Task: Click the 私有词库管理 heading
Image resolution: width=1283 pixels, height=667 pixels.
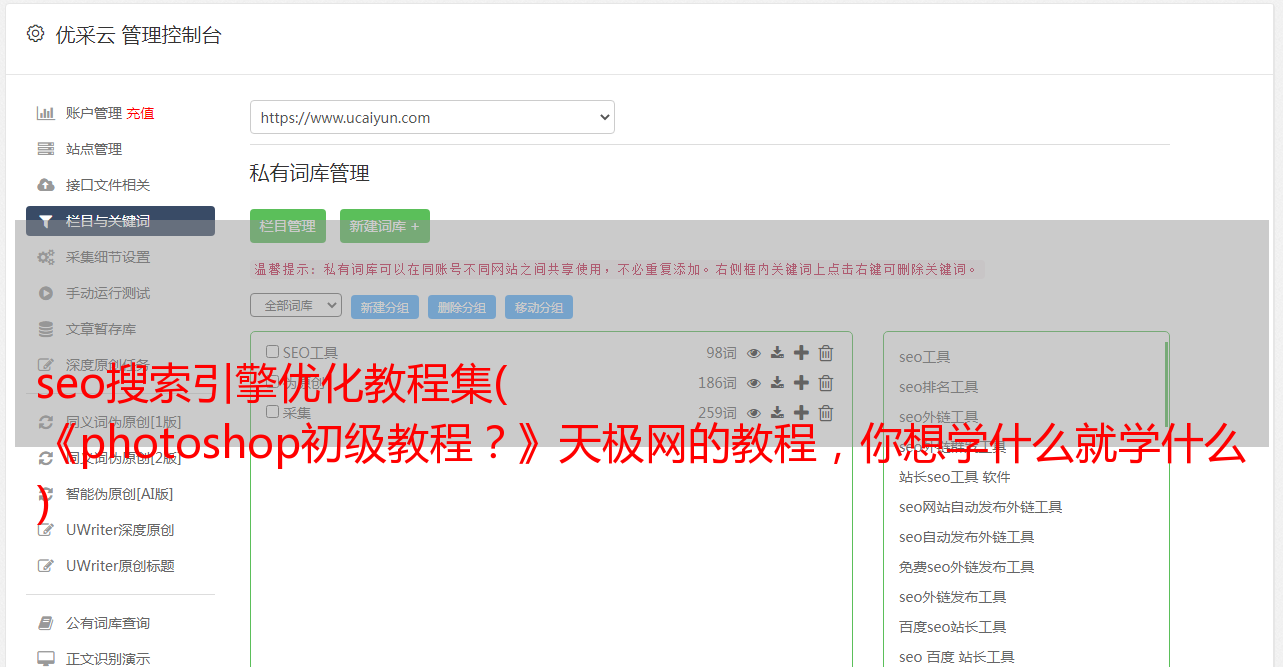Action: 310,173
